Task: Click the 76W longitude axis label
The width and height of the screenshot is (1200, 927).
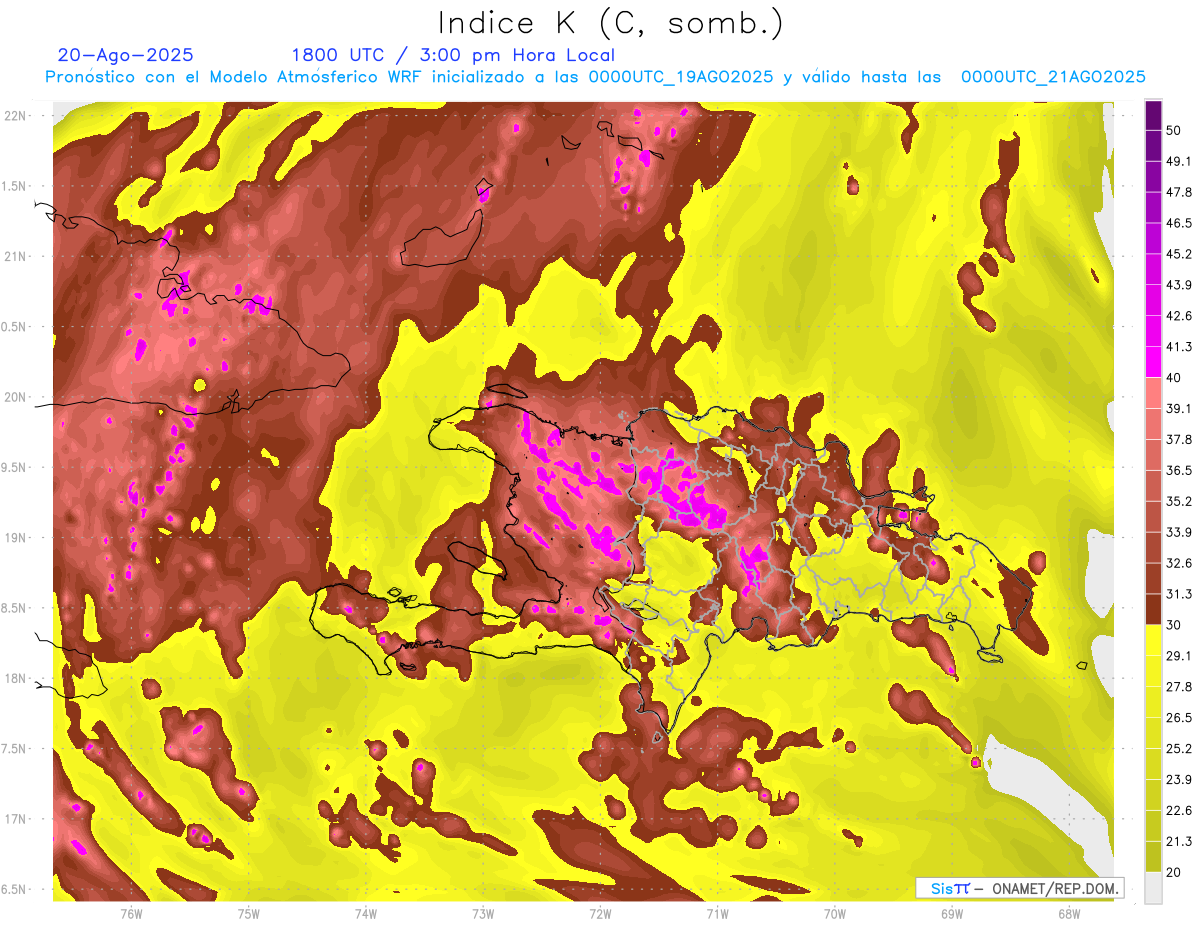Action: pyautogui.click(x=131, y=913)
